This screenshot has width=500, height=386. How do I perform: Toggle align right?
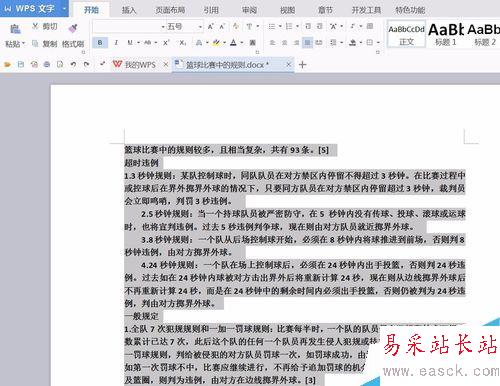click(296, 43)
